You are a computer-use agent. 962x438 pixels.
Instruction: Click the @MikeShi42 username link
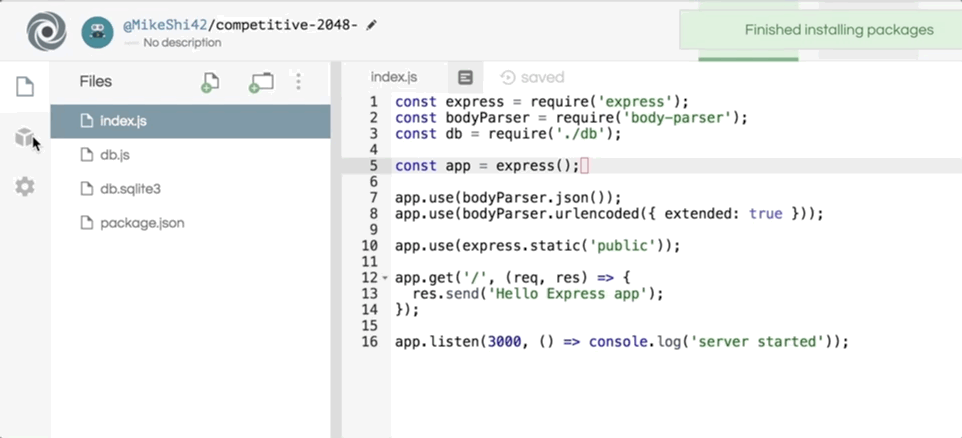coord(166,25)
